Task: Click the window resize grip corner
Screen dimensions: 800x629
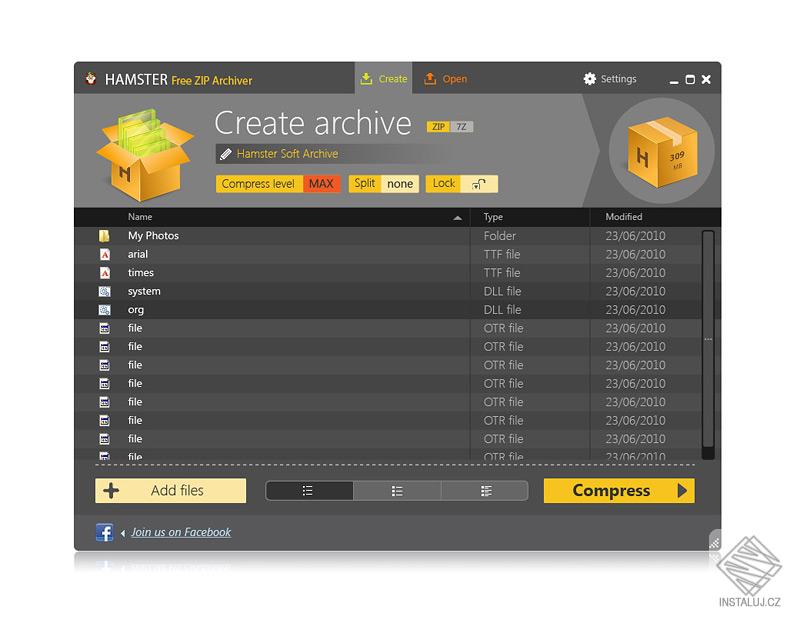Action: pyautogui.click(x=715, y=542)
